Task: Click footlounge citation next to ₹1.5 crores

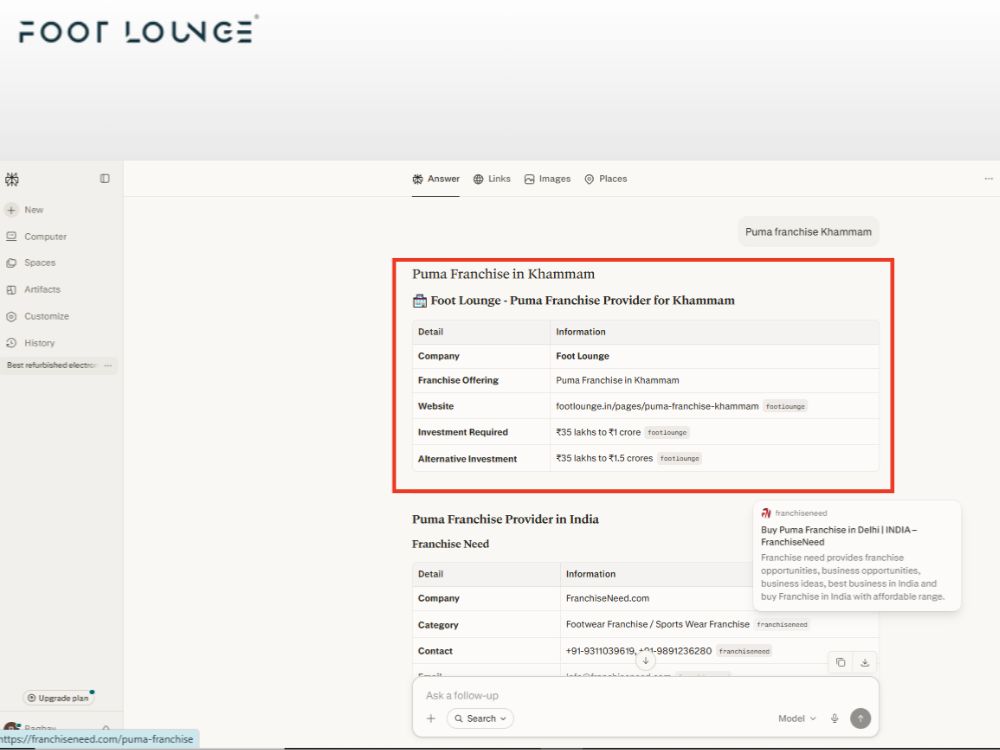Action: tap(679, 459)
